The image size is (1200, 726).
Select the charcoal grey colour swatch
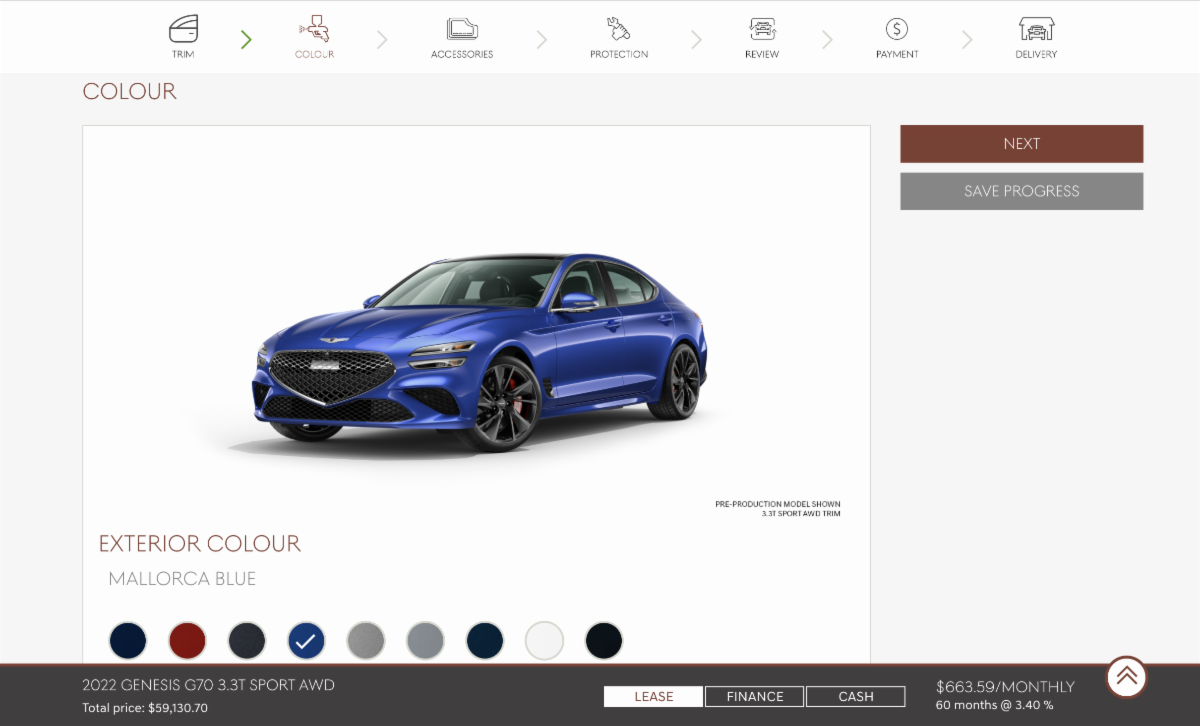tap(247, 641)
